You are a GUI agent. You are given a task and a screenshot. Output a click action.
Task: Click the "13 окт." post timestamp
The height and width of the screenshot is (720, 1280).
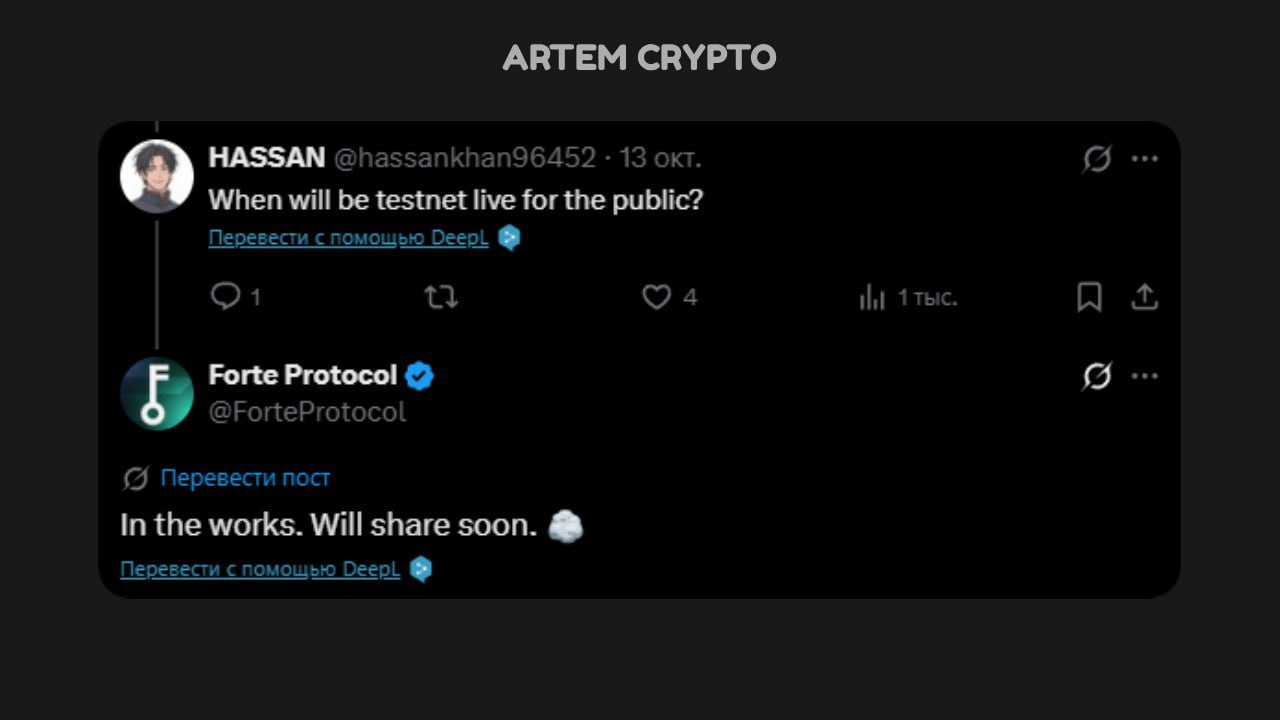click(x=660, y=157)
